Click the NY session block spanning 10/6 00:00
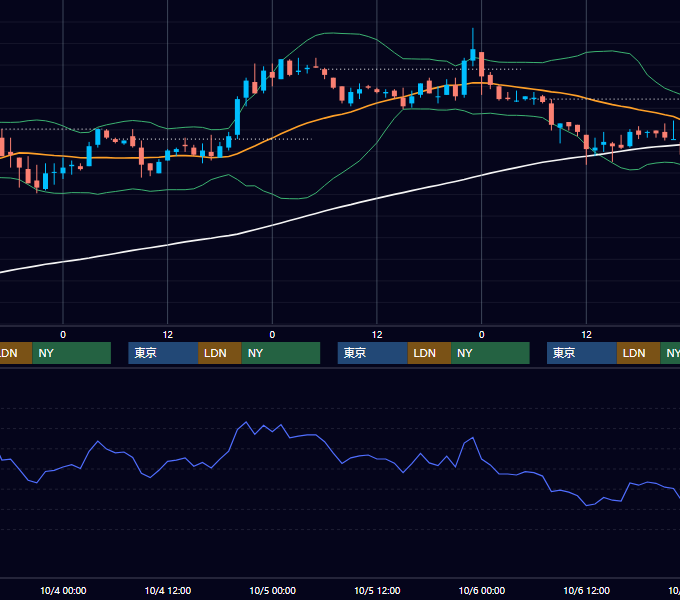Screen dimensions: 680x600 pos(490,353)
